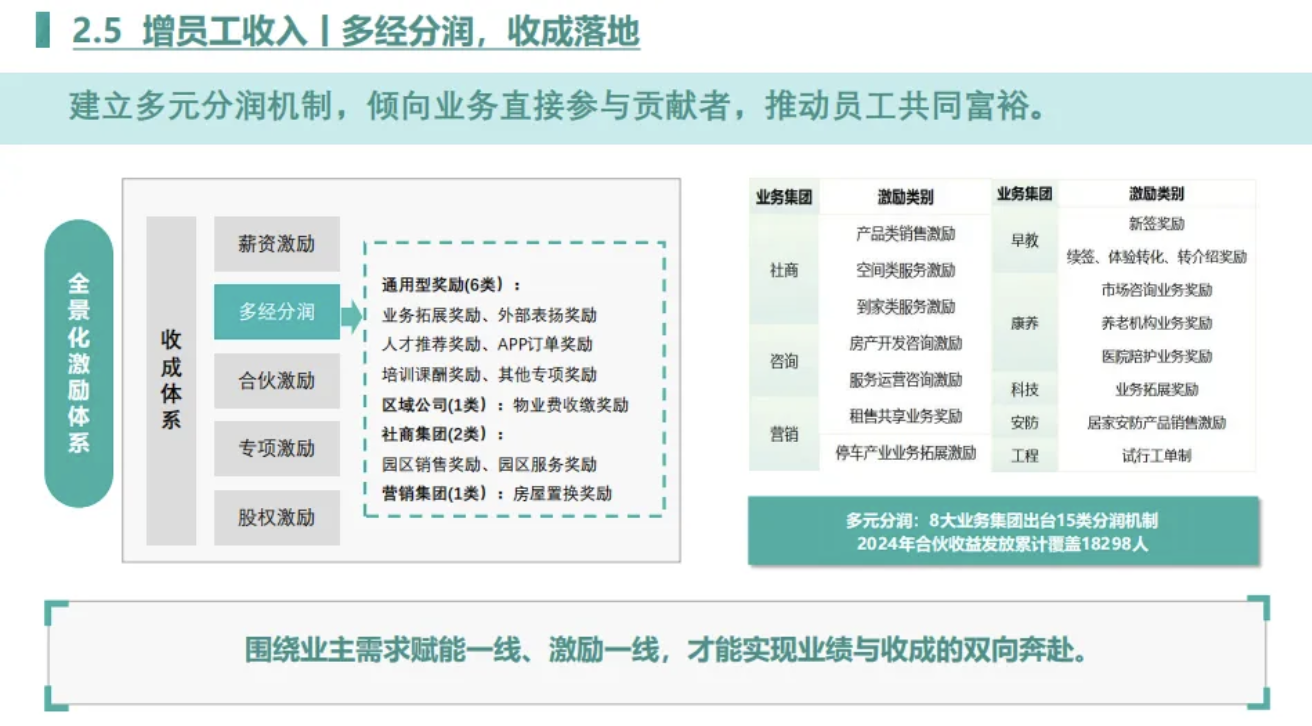Click the 股权激励 box

point(277,518)
